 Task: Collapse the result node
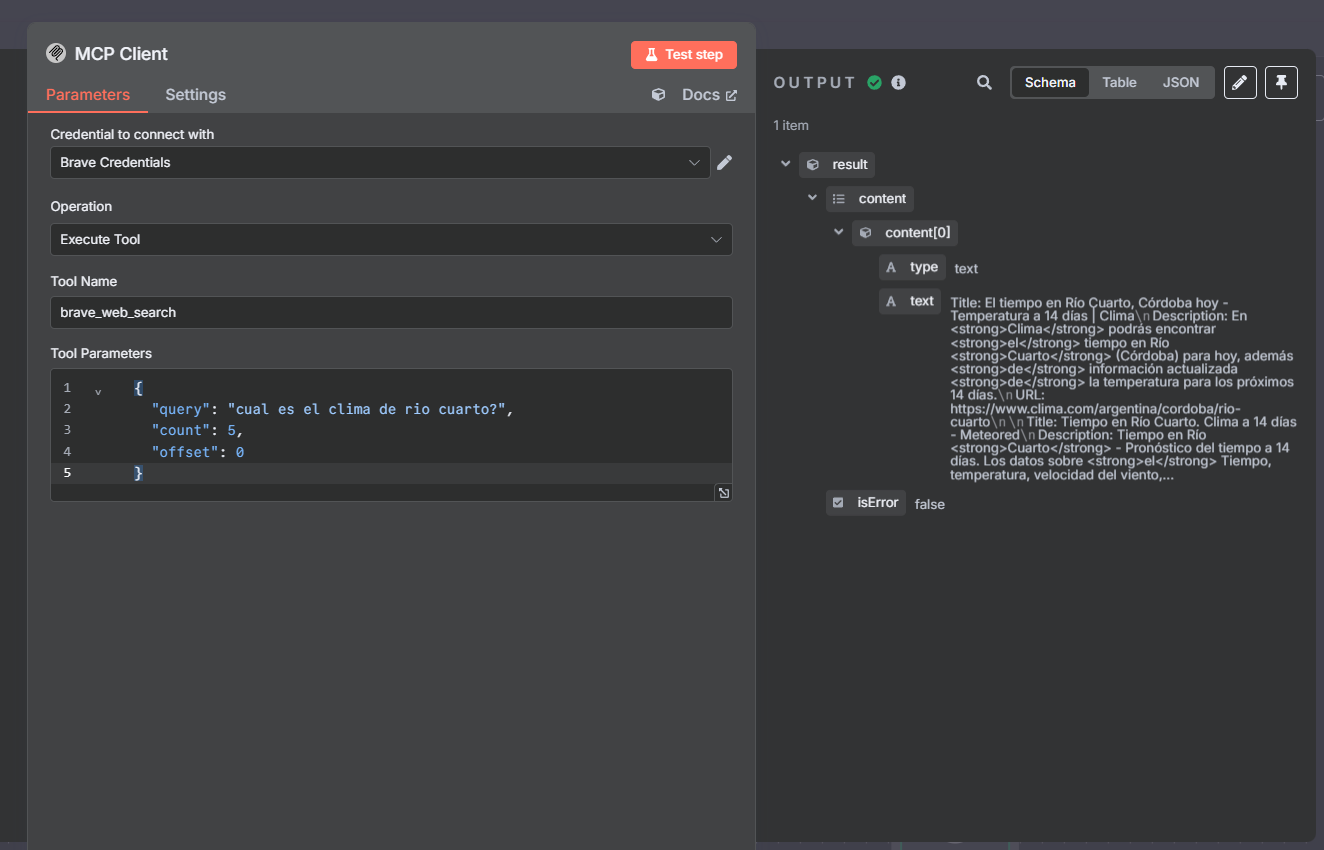pyautogui.click(x=786, y=164)
